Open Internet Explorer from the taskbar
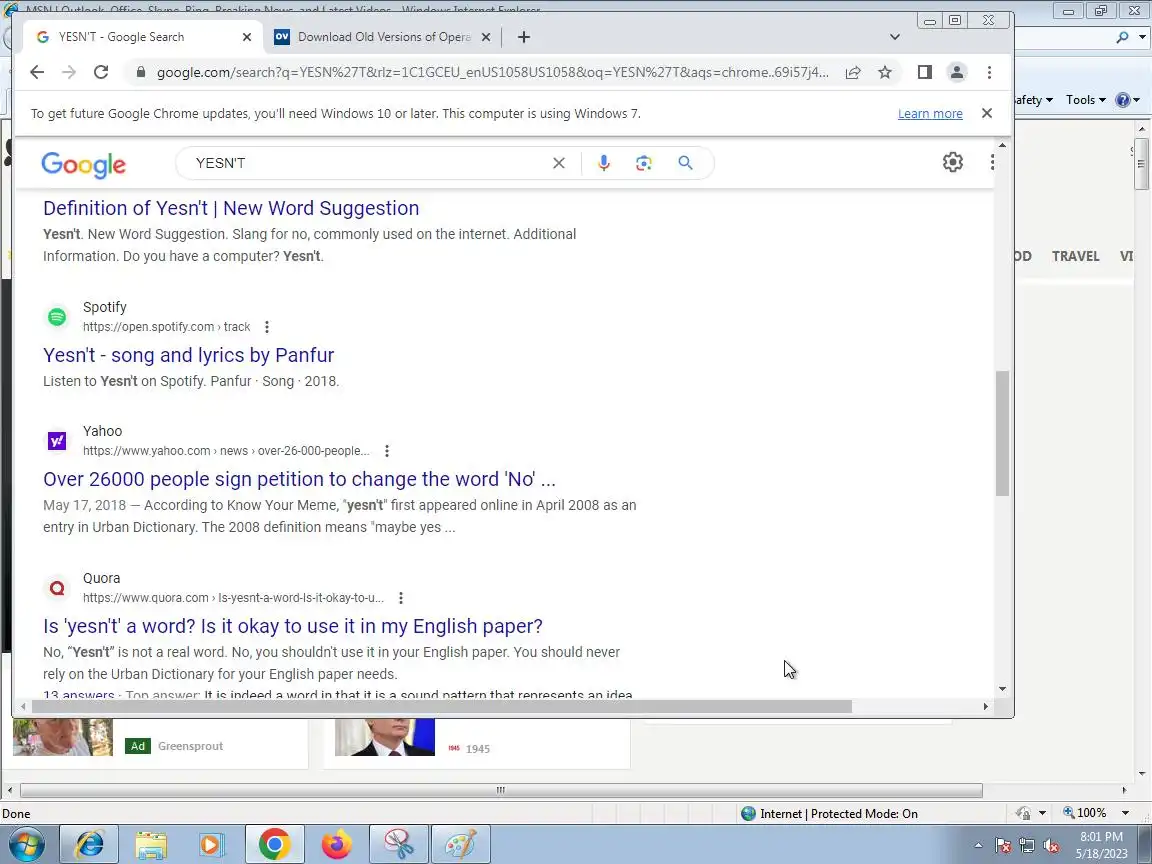The height and width of the screenshot is (864, 1152). pos(89,844)
